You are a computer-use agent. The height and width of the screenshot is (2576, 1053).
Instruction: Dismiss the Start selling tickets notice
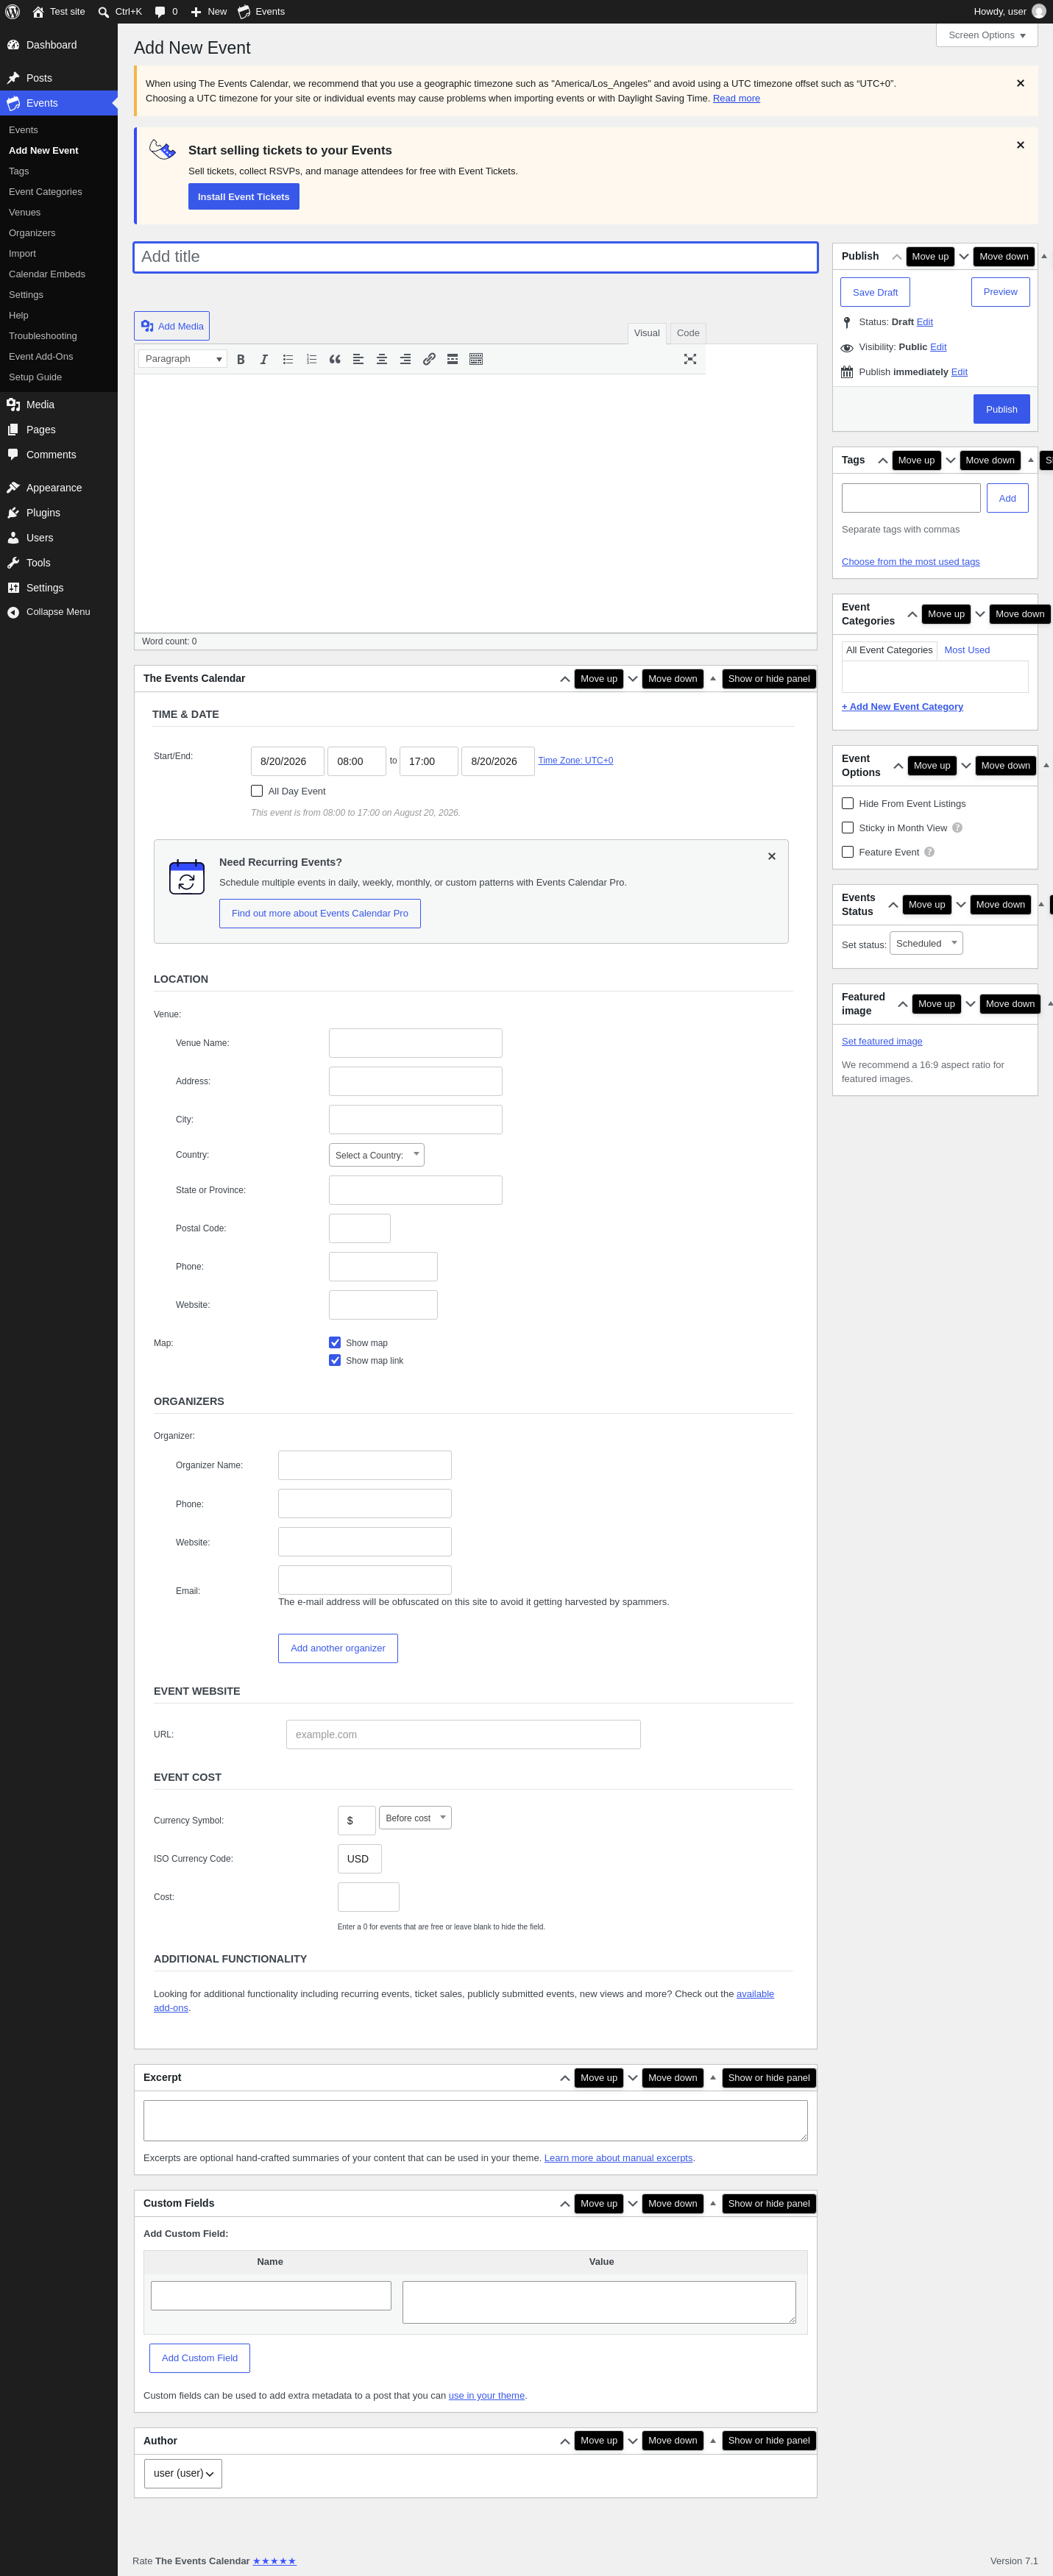[x=1020, y=145]
